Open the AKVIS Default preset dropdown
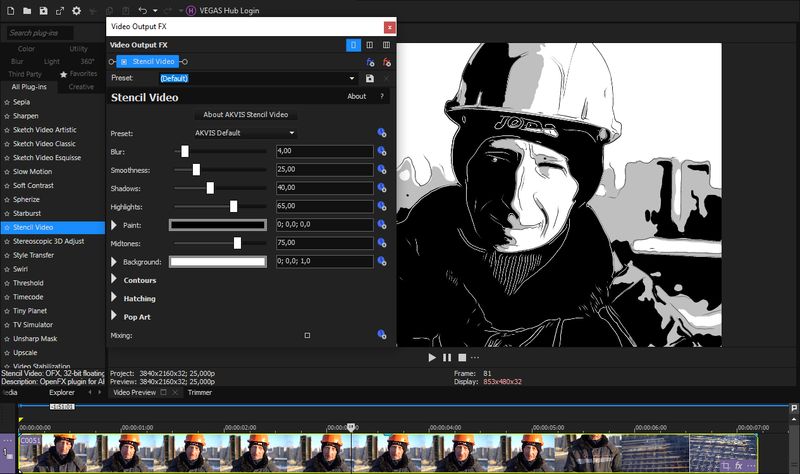This screenshot has width=800, height=474. click(x=292, y=133)
